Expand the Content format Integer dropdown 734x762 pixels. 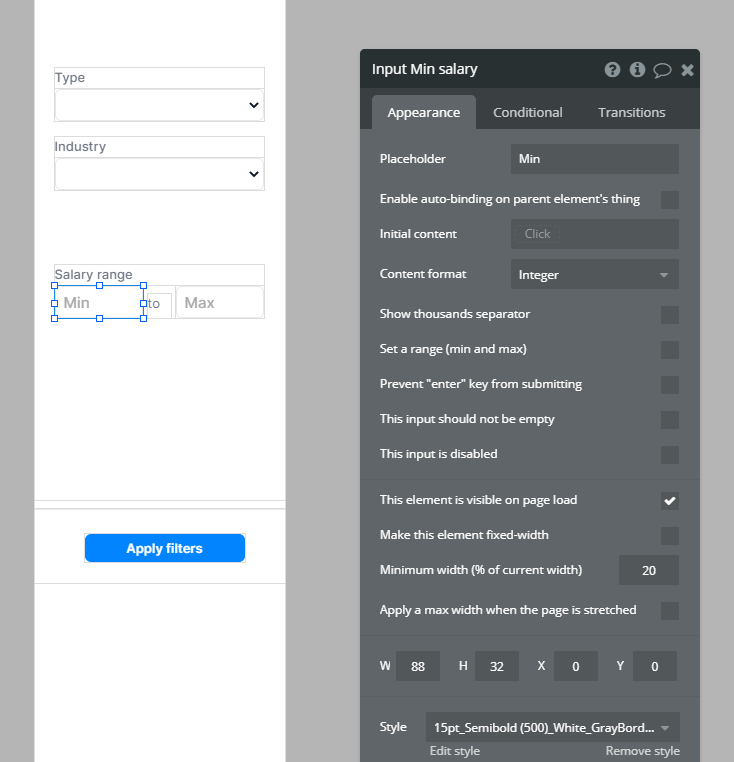[x=594, y=274]
